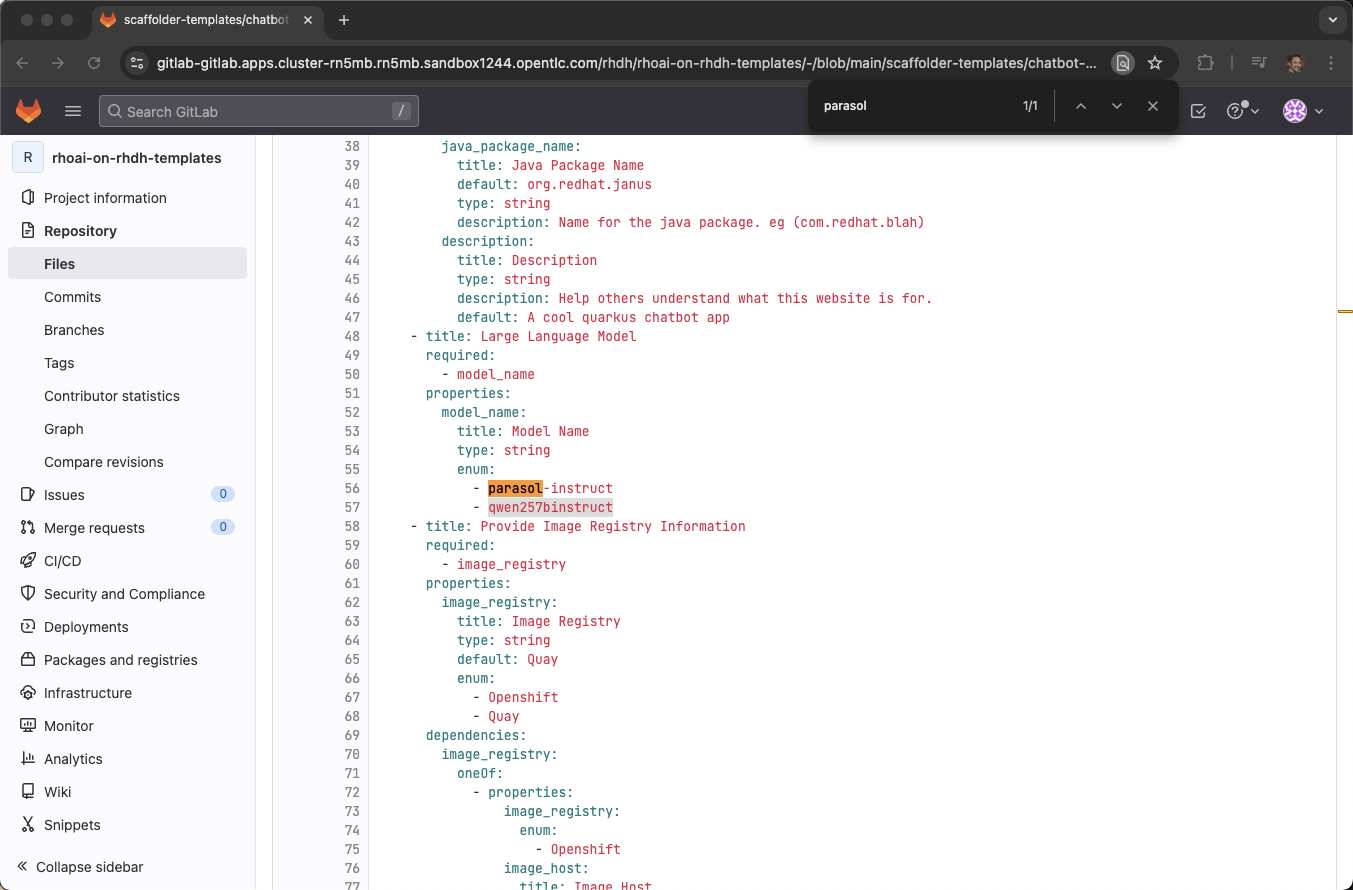Open the hamburger main menu
This screenshot has height=890, width=1353.
point(73,111)
